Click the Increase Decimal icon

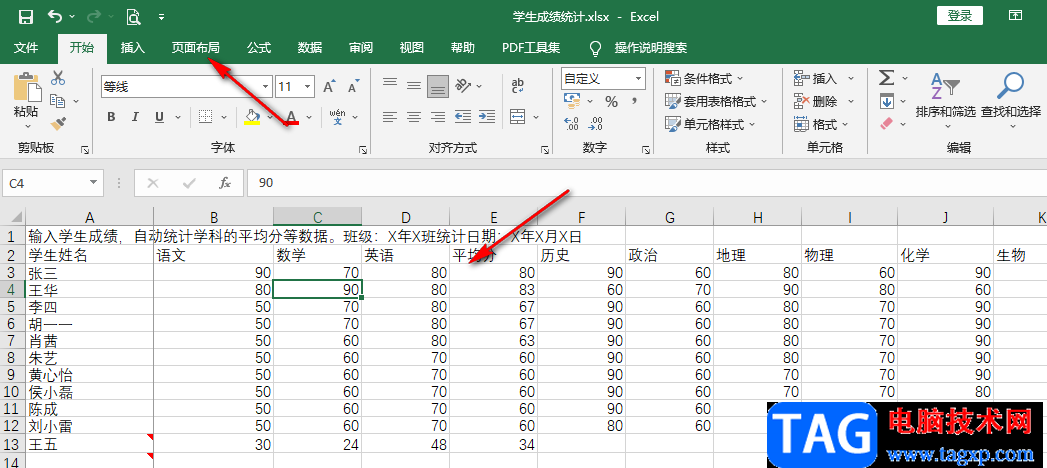coord(572,124)
